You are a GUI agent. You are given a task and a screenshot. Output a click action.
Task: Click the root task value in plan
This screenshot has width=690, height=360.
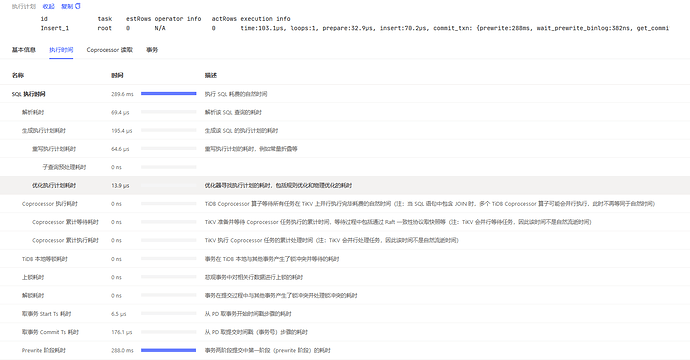pyautogui.click(x=105, y=28)
